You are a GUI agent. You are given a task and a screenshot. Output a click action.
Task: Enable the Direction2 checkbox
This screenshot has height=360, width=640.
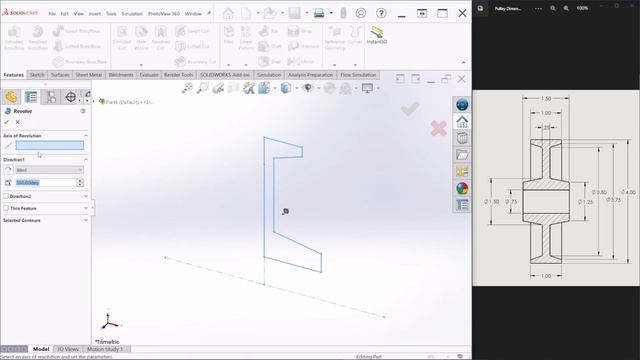[6, 196]
